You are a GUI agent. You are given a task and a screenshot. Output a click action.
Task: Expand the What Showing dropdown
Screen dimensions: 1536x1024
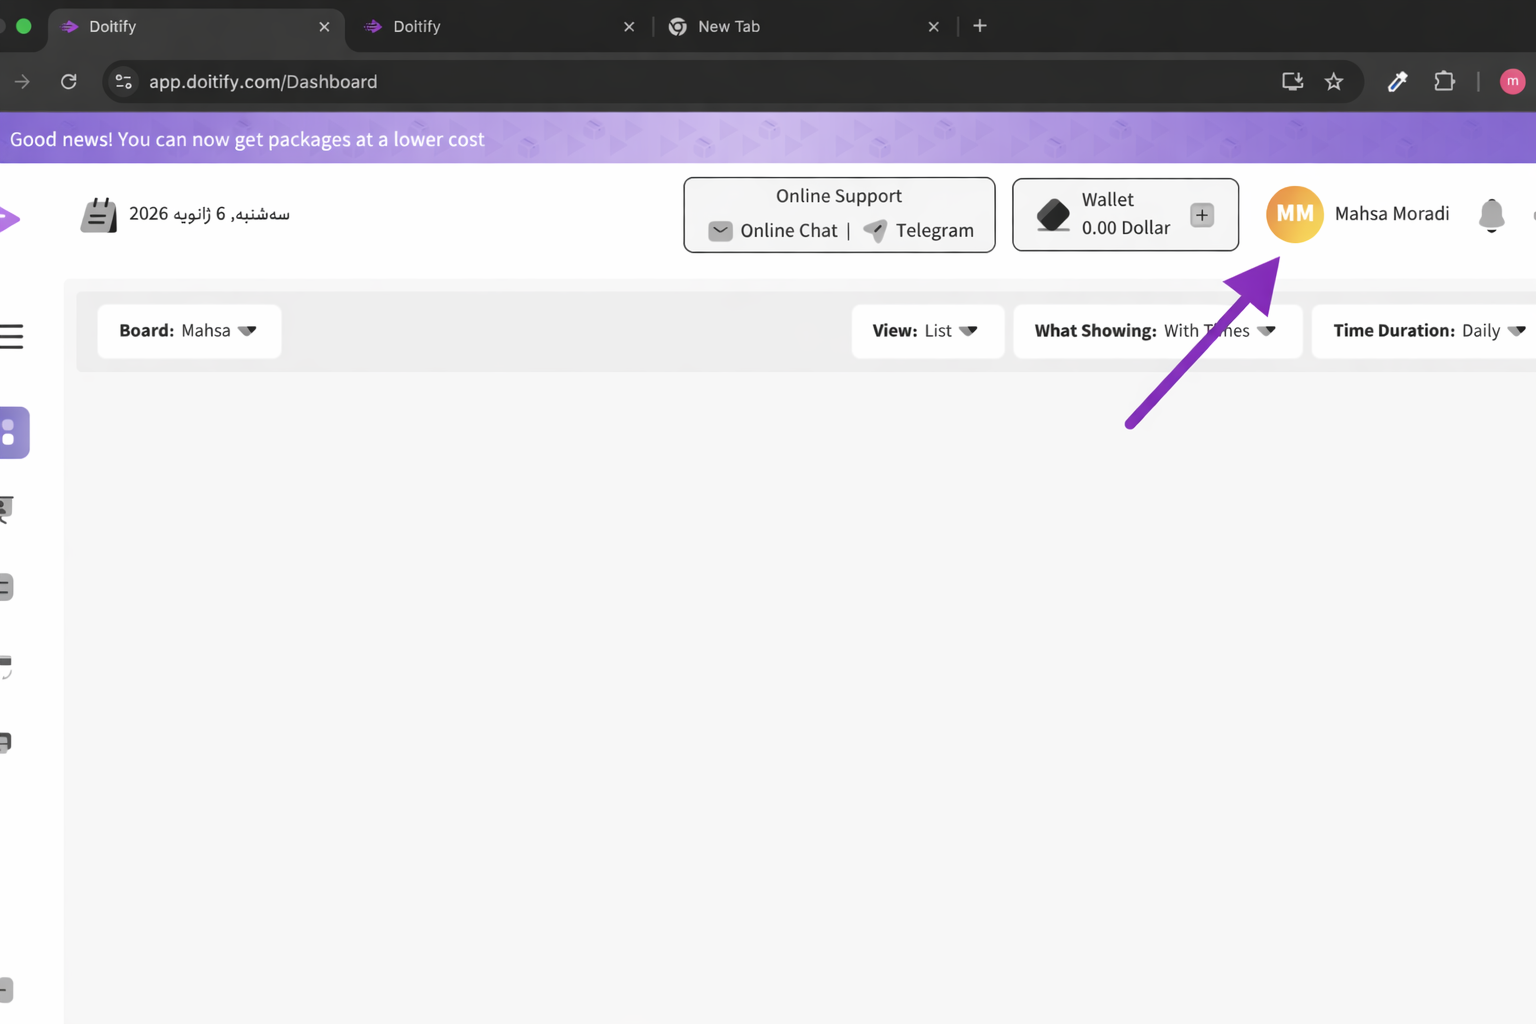1157,331
